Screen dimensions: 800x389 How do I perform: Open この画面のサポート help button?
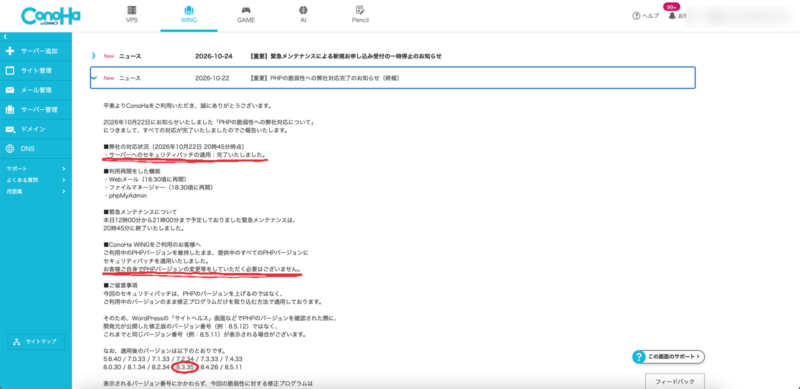click(669, 357)
